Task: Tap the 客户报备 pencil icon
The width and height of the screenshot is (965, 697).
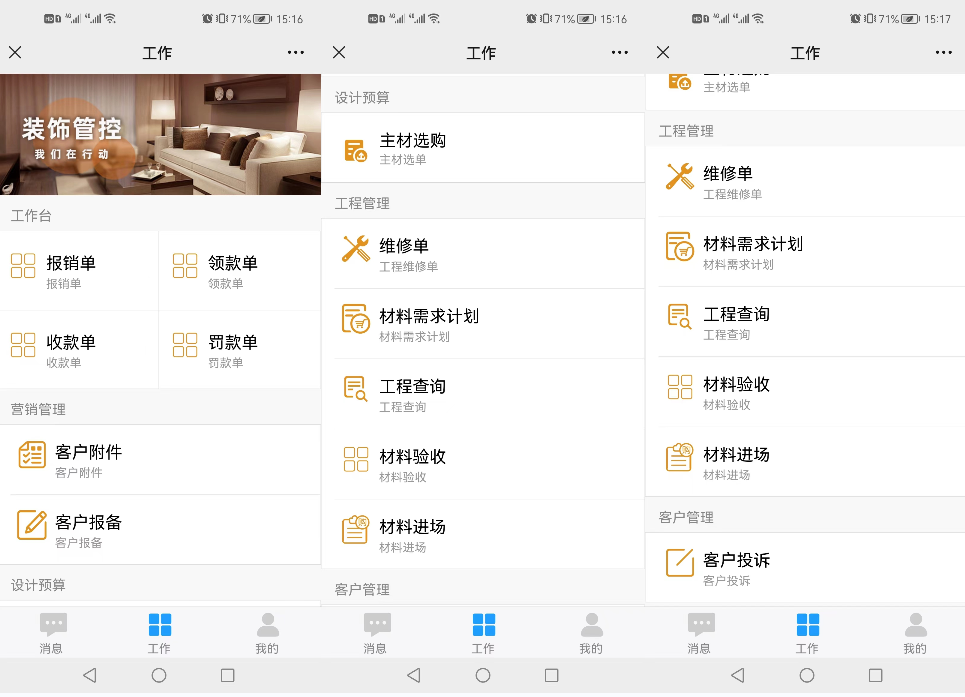Action: 33,524
